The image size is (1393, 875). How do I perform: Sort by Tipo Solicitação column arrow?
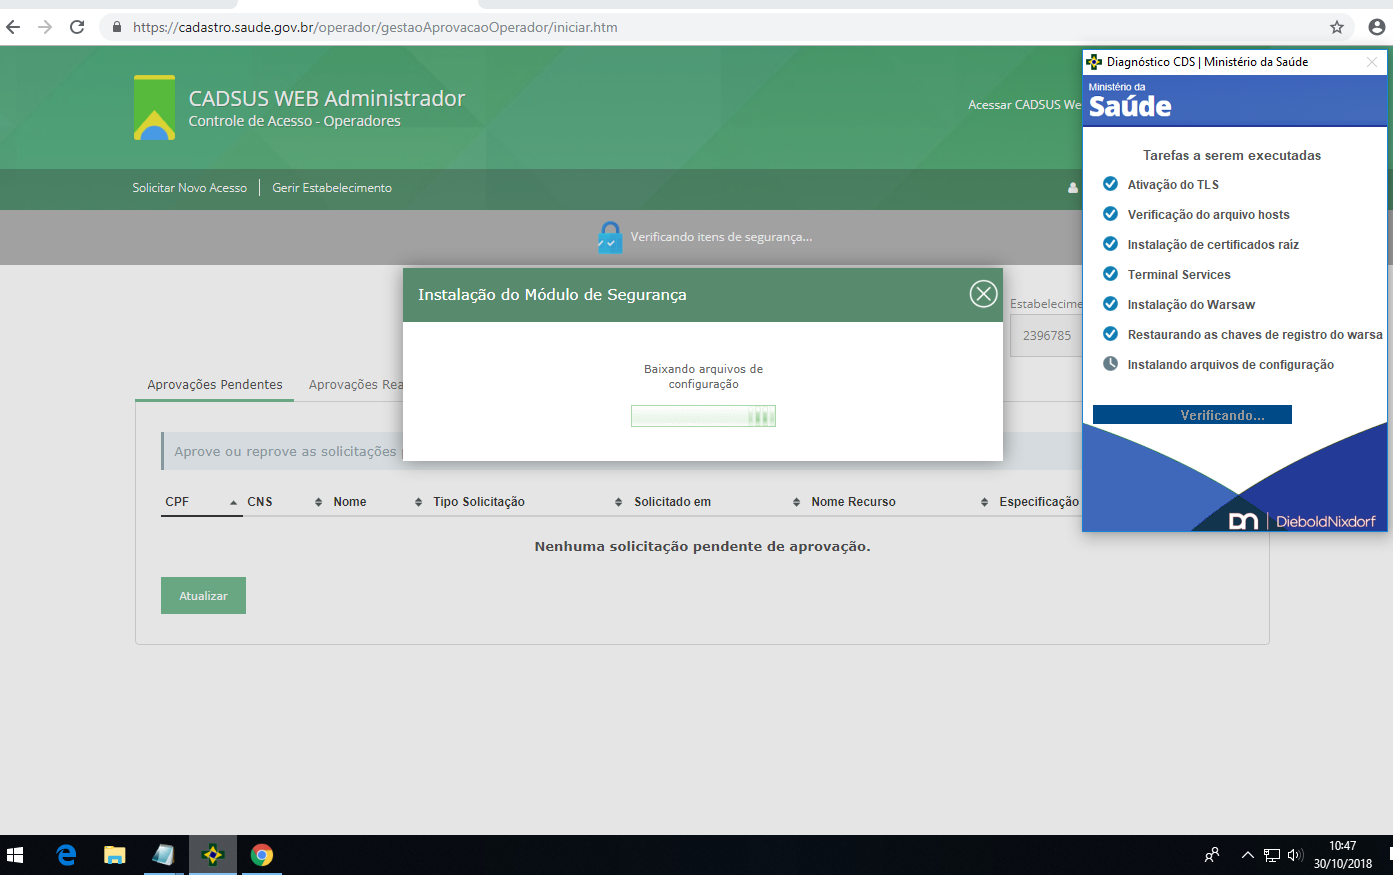pyautogui.click(x=618, y=502)
